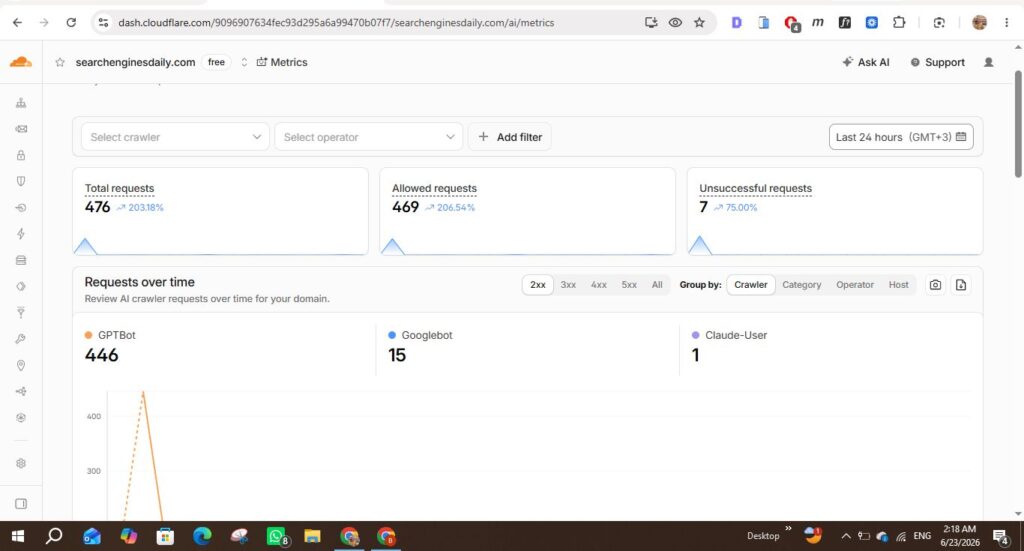Show All status code responses
Screen dimensions: 1024x551
657,285
